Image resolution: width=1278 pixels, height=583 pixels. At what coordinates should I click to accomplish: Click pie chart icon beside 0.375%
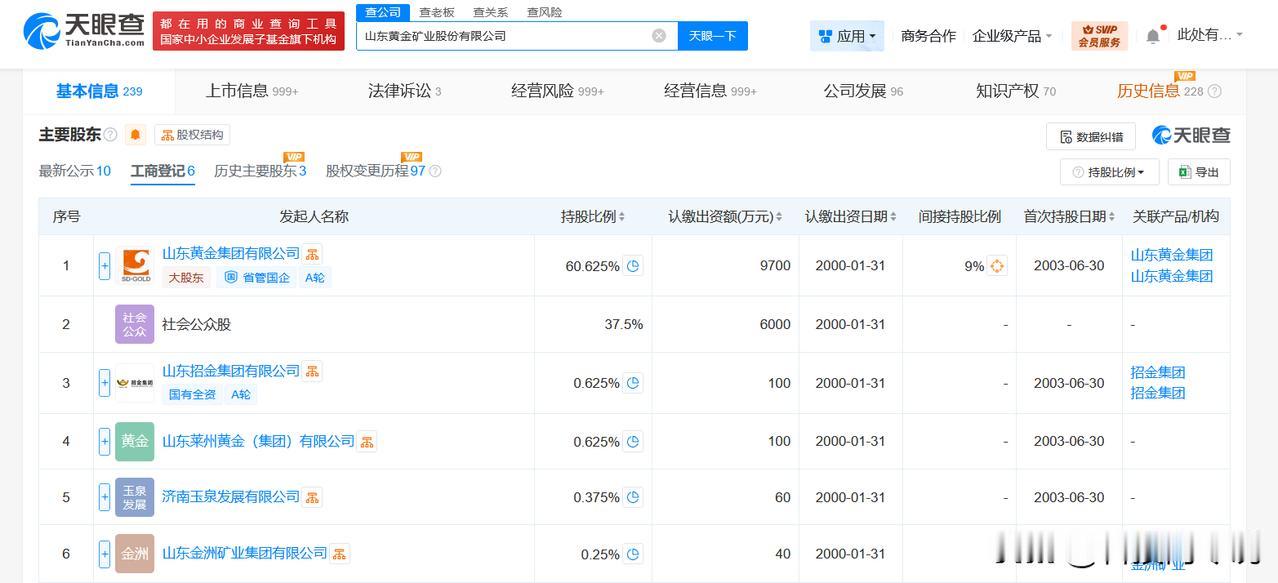633,497
